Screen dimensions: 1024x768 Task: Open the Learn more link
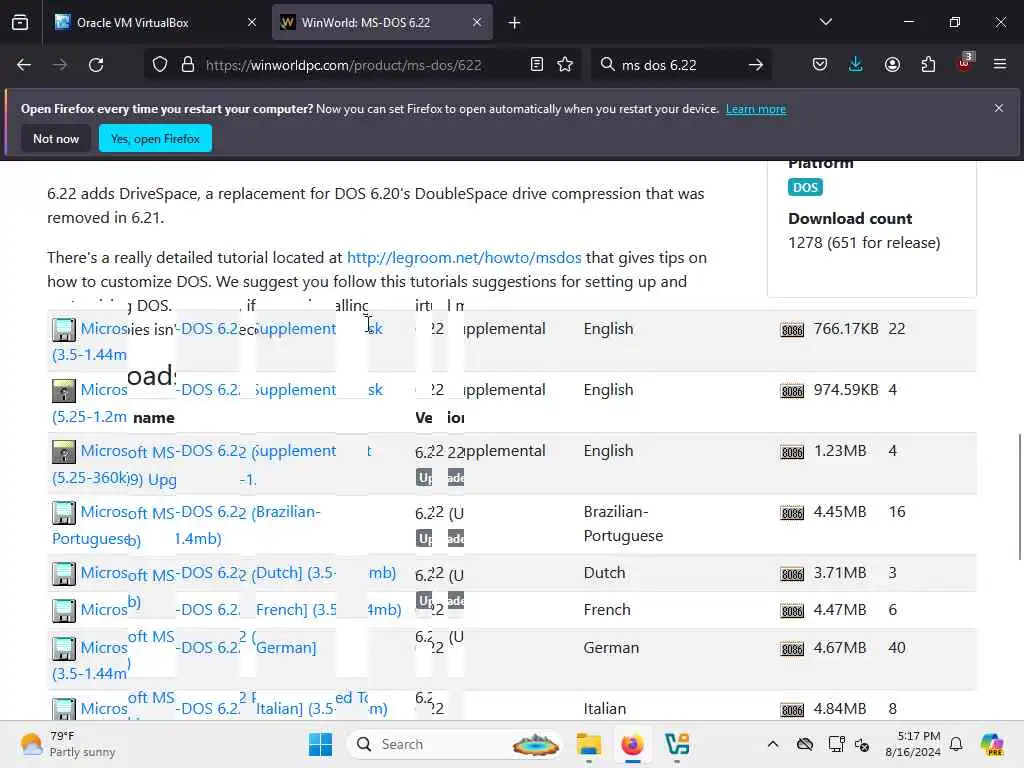(756, 109)
